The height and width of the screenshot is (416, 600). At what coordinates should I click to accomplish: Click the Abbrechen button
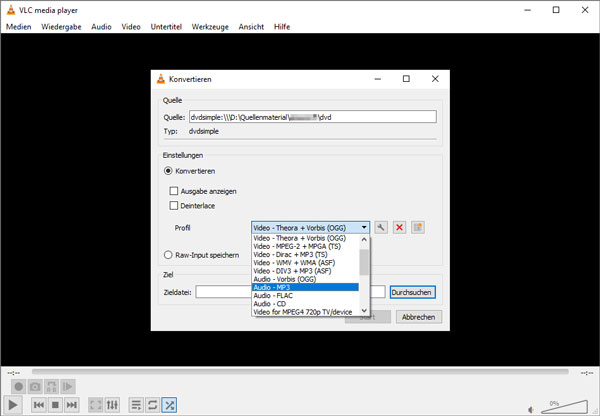point(419,317)
